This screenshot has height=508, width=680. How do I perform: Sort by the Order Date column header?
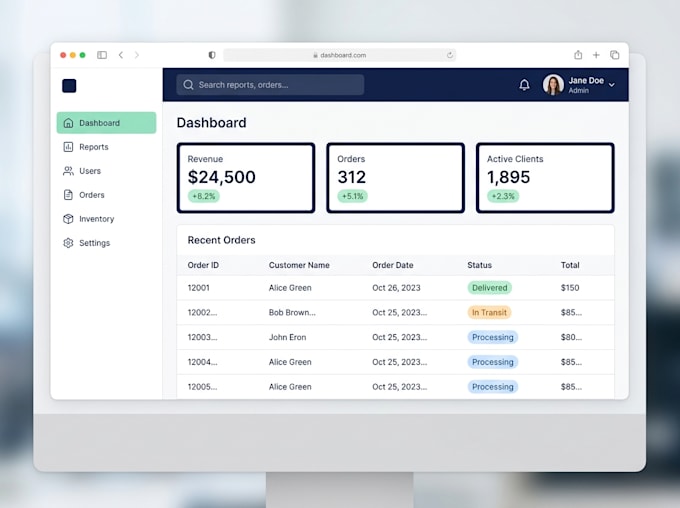(393, 265)
